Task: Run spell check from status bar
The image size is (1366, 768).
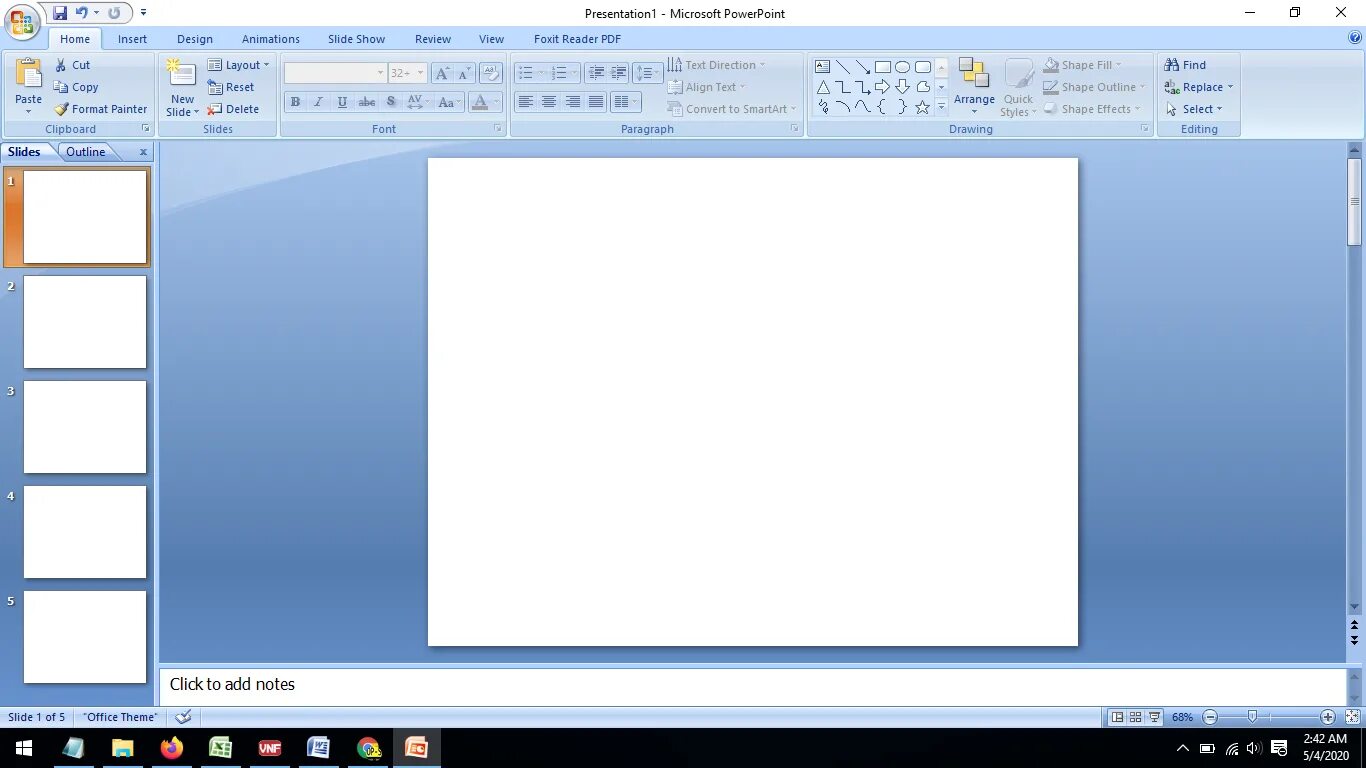Action: point(183,717)
